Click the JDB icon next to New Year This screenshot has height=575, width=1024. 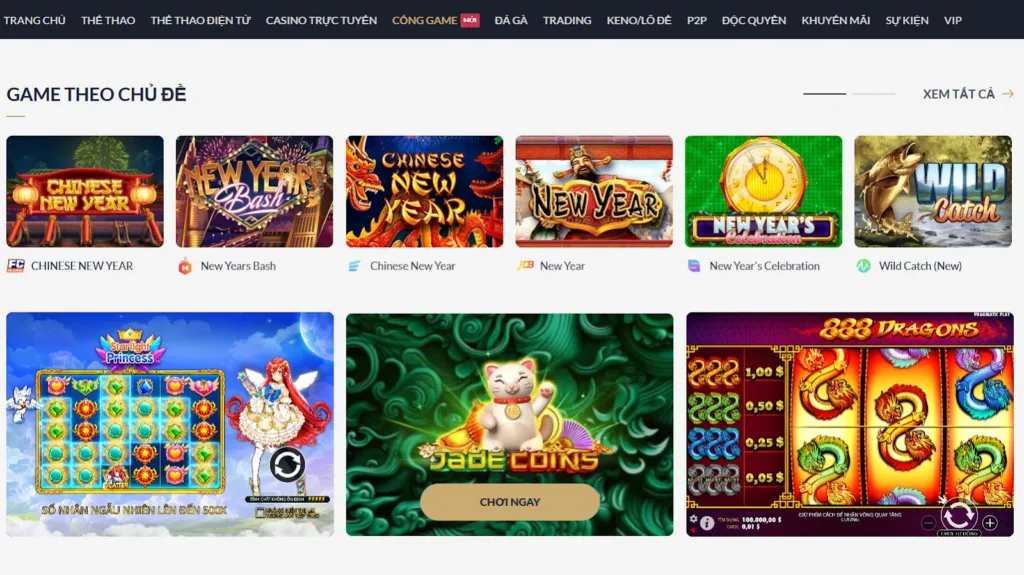click(525, 265)
